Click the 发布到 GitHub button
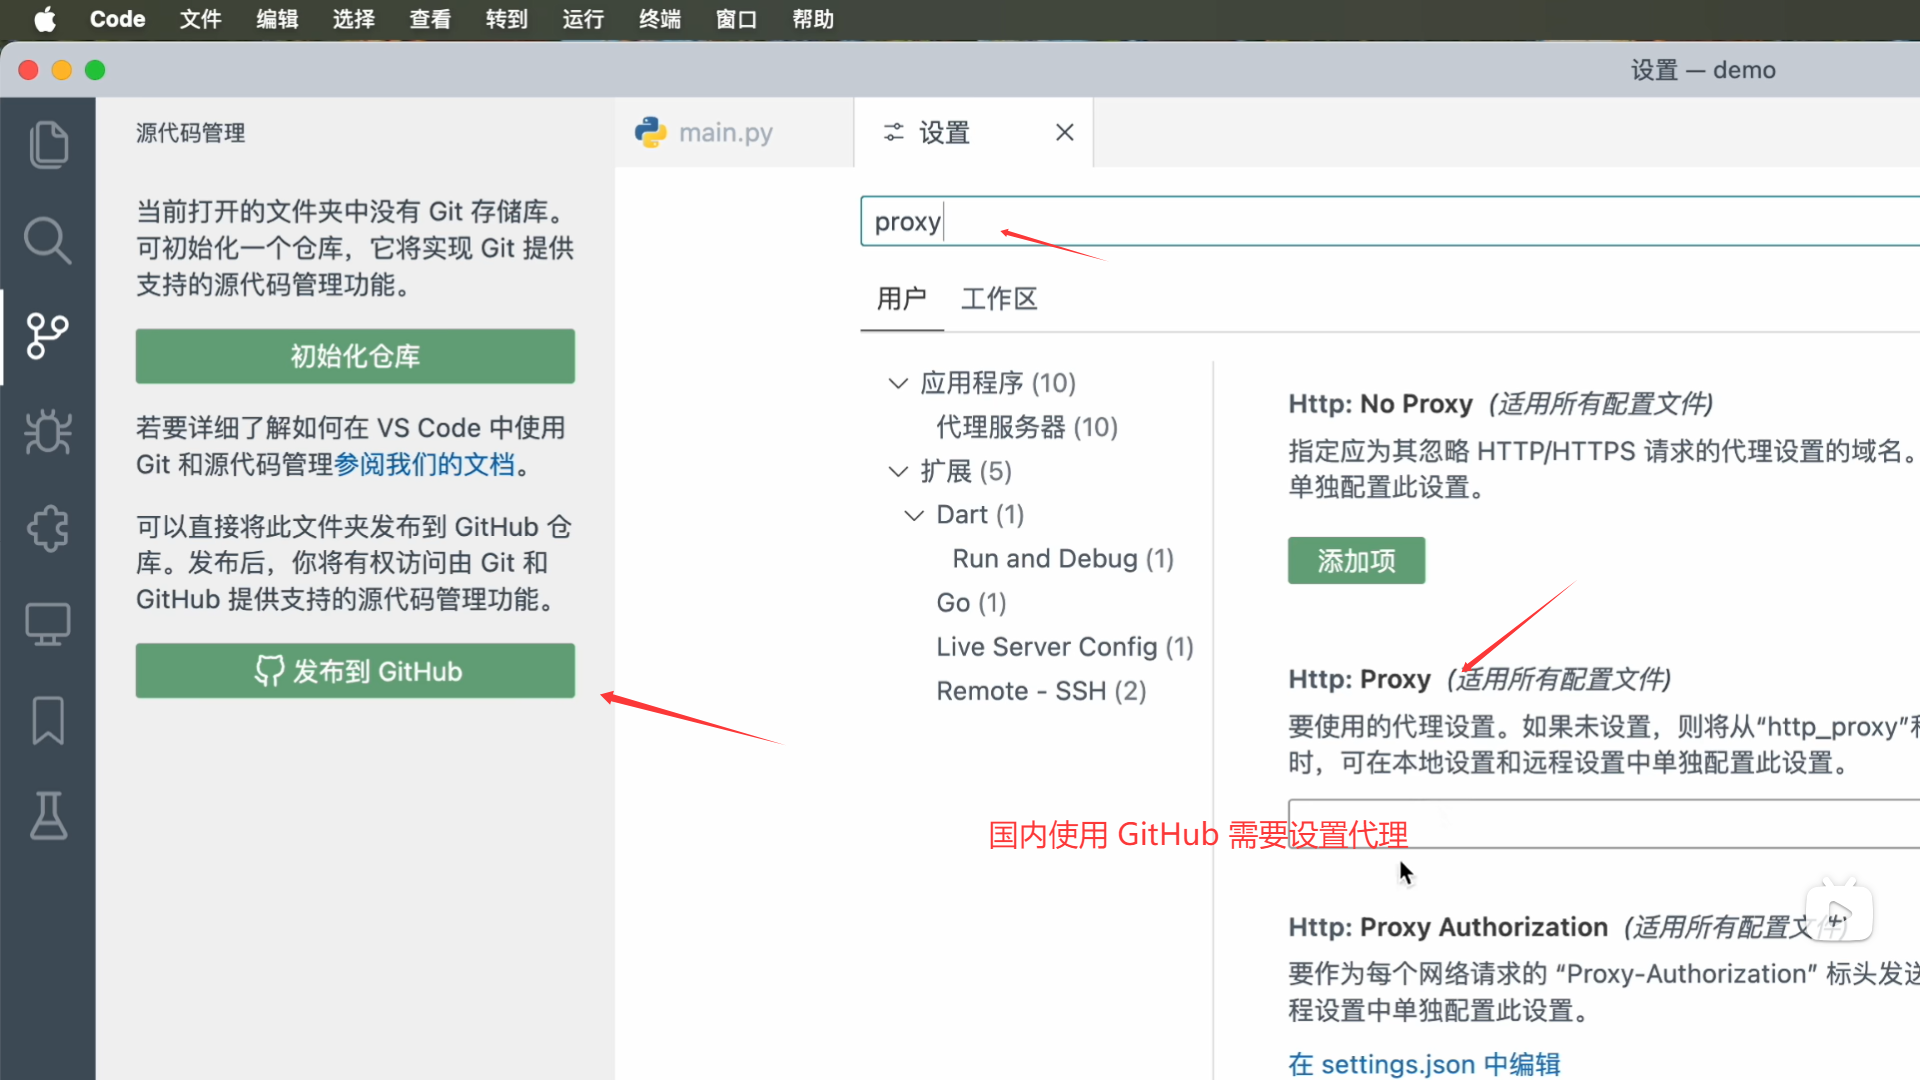 (x=355, y=671)
